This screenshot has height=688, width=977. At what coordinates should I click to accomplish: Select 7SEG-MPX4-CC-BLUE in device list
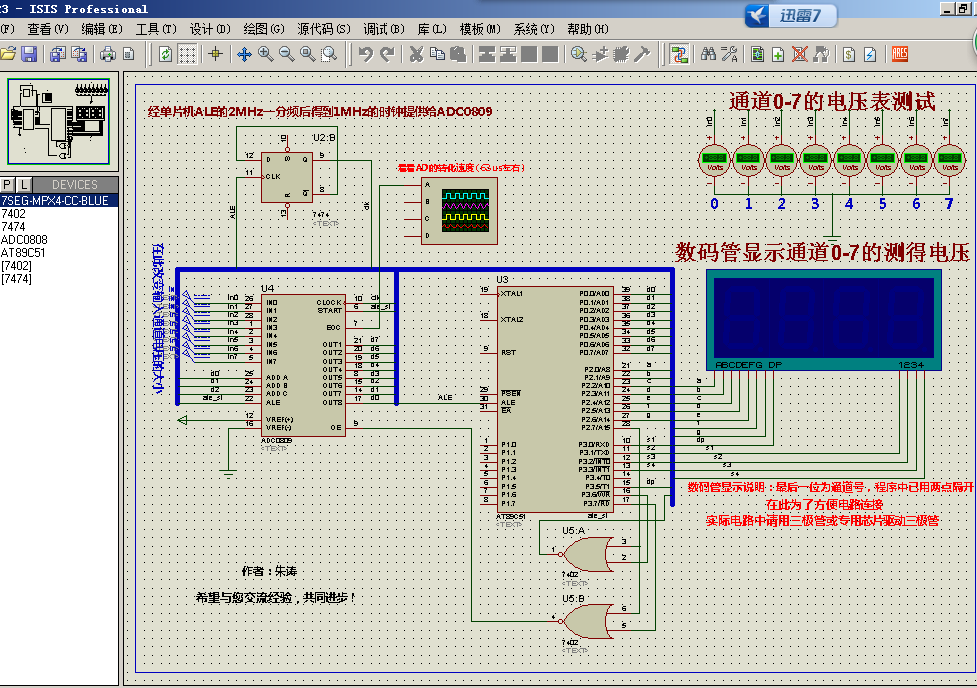pos(59,201)
